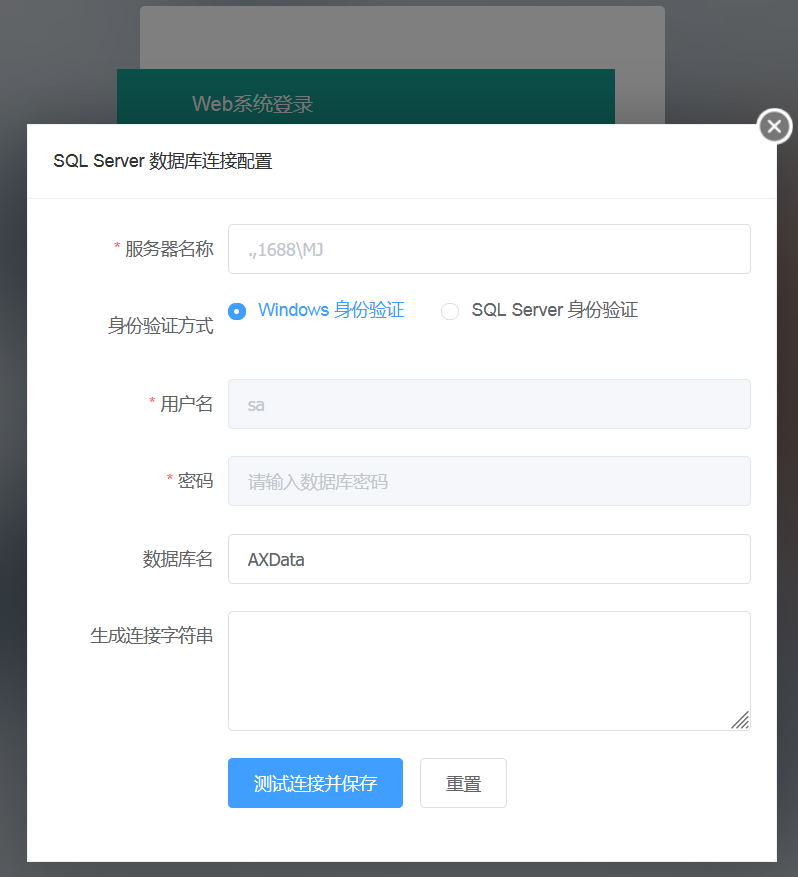The width and height of the screenshot is (798, 877).
Task: Click the 用户名 label
Action: pyautogui.click(x=187, y=404)
